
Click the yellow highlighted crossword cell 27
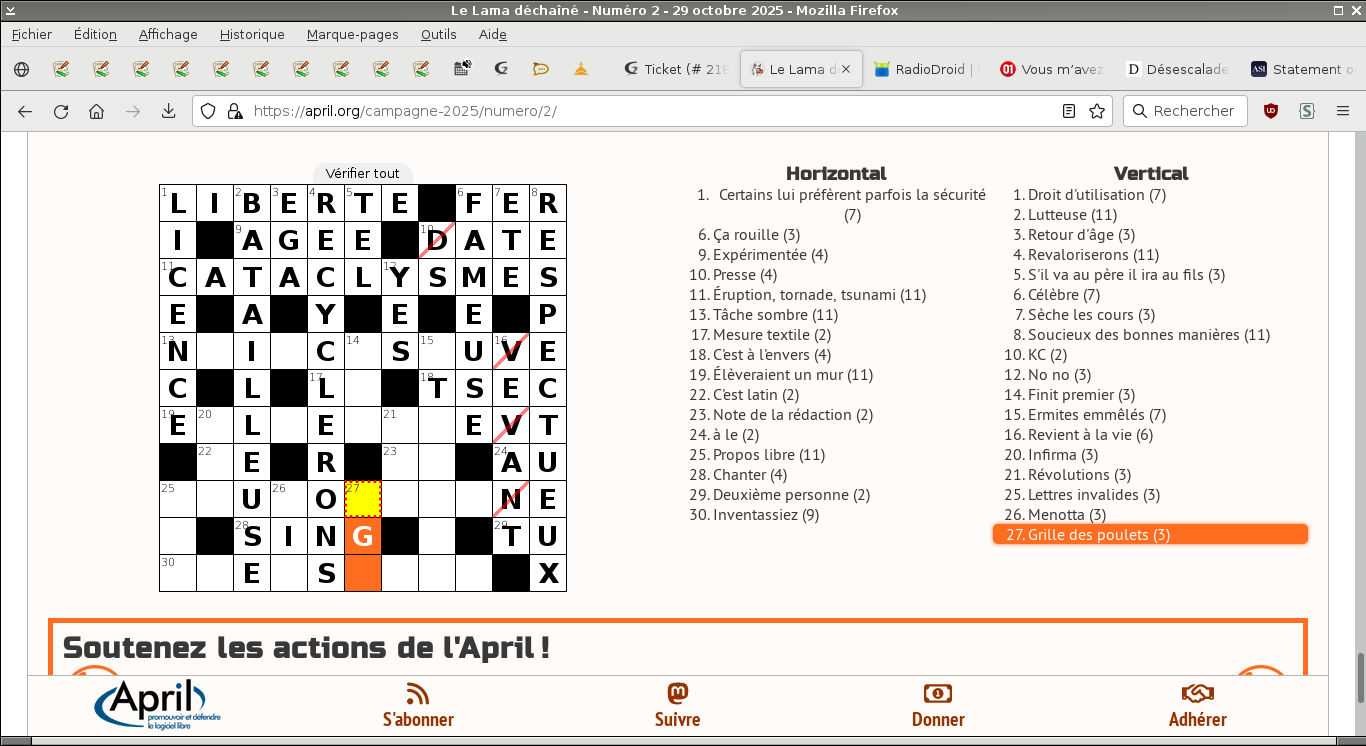pos(363,499)
